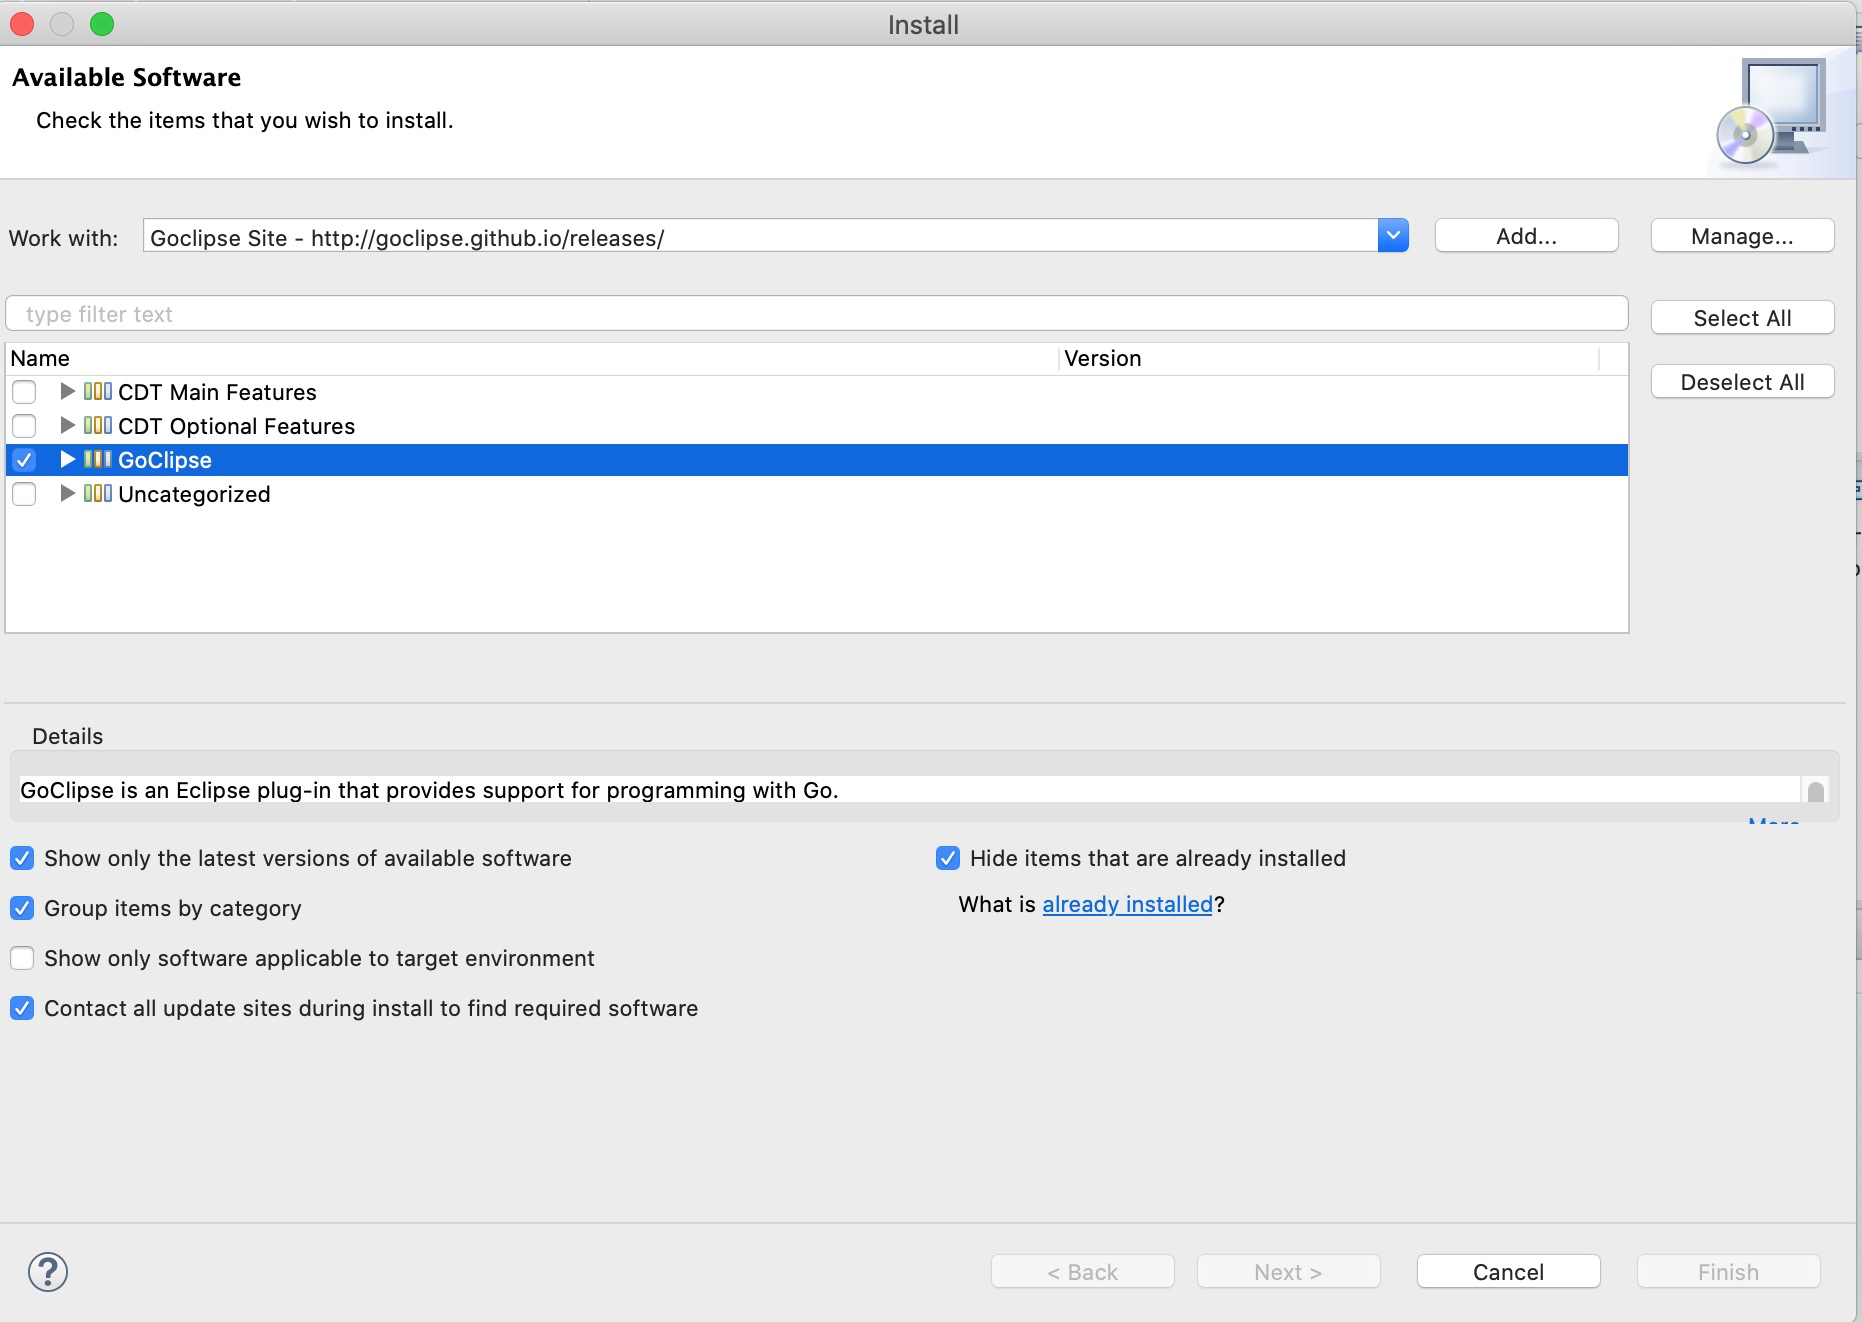Sort the list by Version column header

1102,358
